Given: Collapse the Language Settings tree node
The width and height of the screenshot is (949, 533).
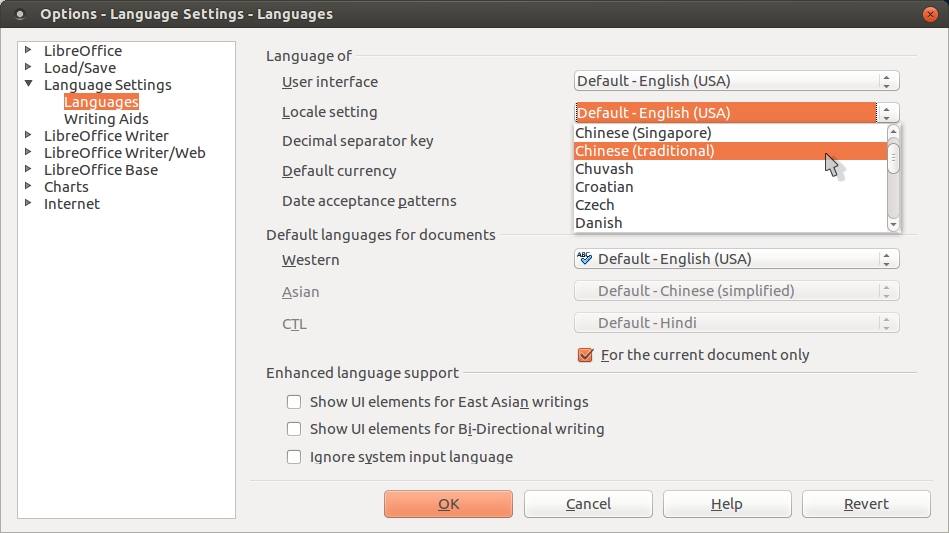Looking at the screenshot, I should pos(29,85).
